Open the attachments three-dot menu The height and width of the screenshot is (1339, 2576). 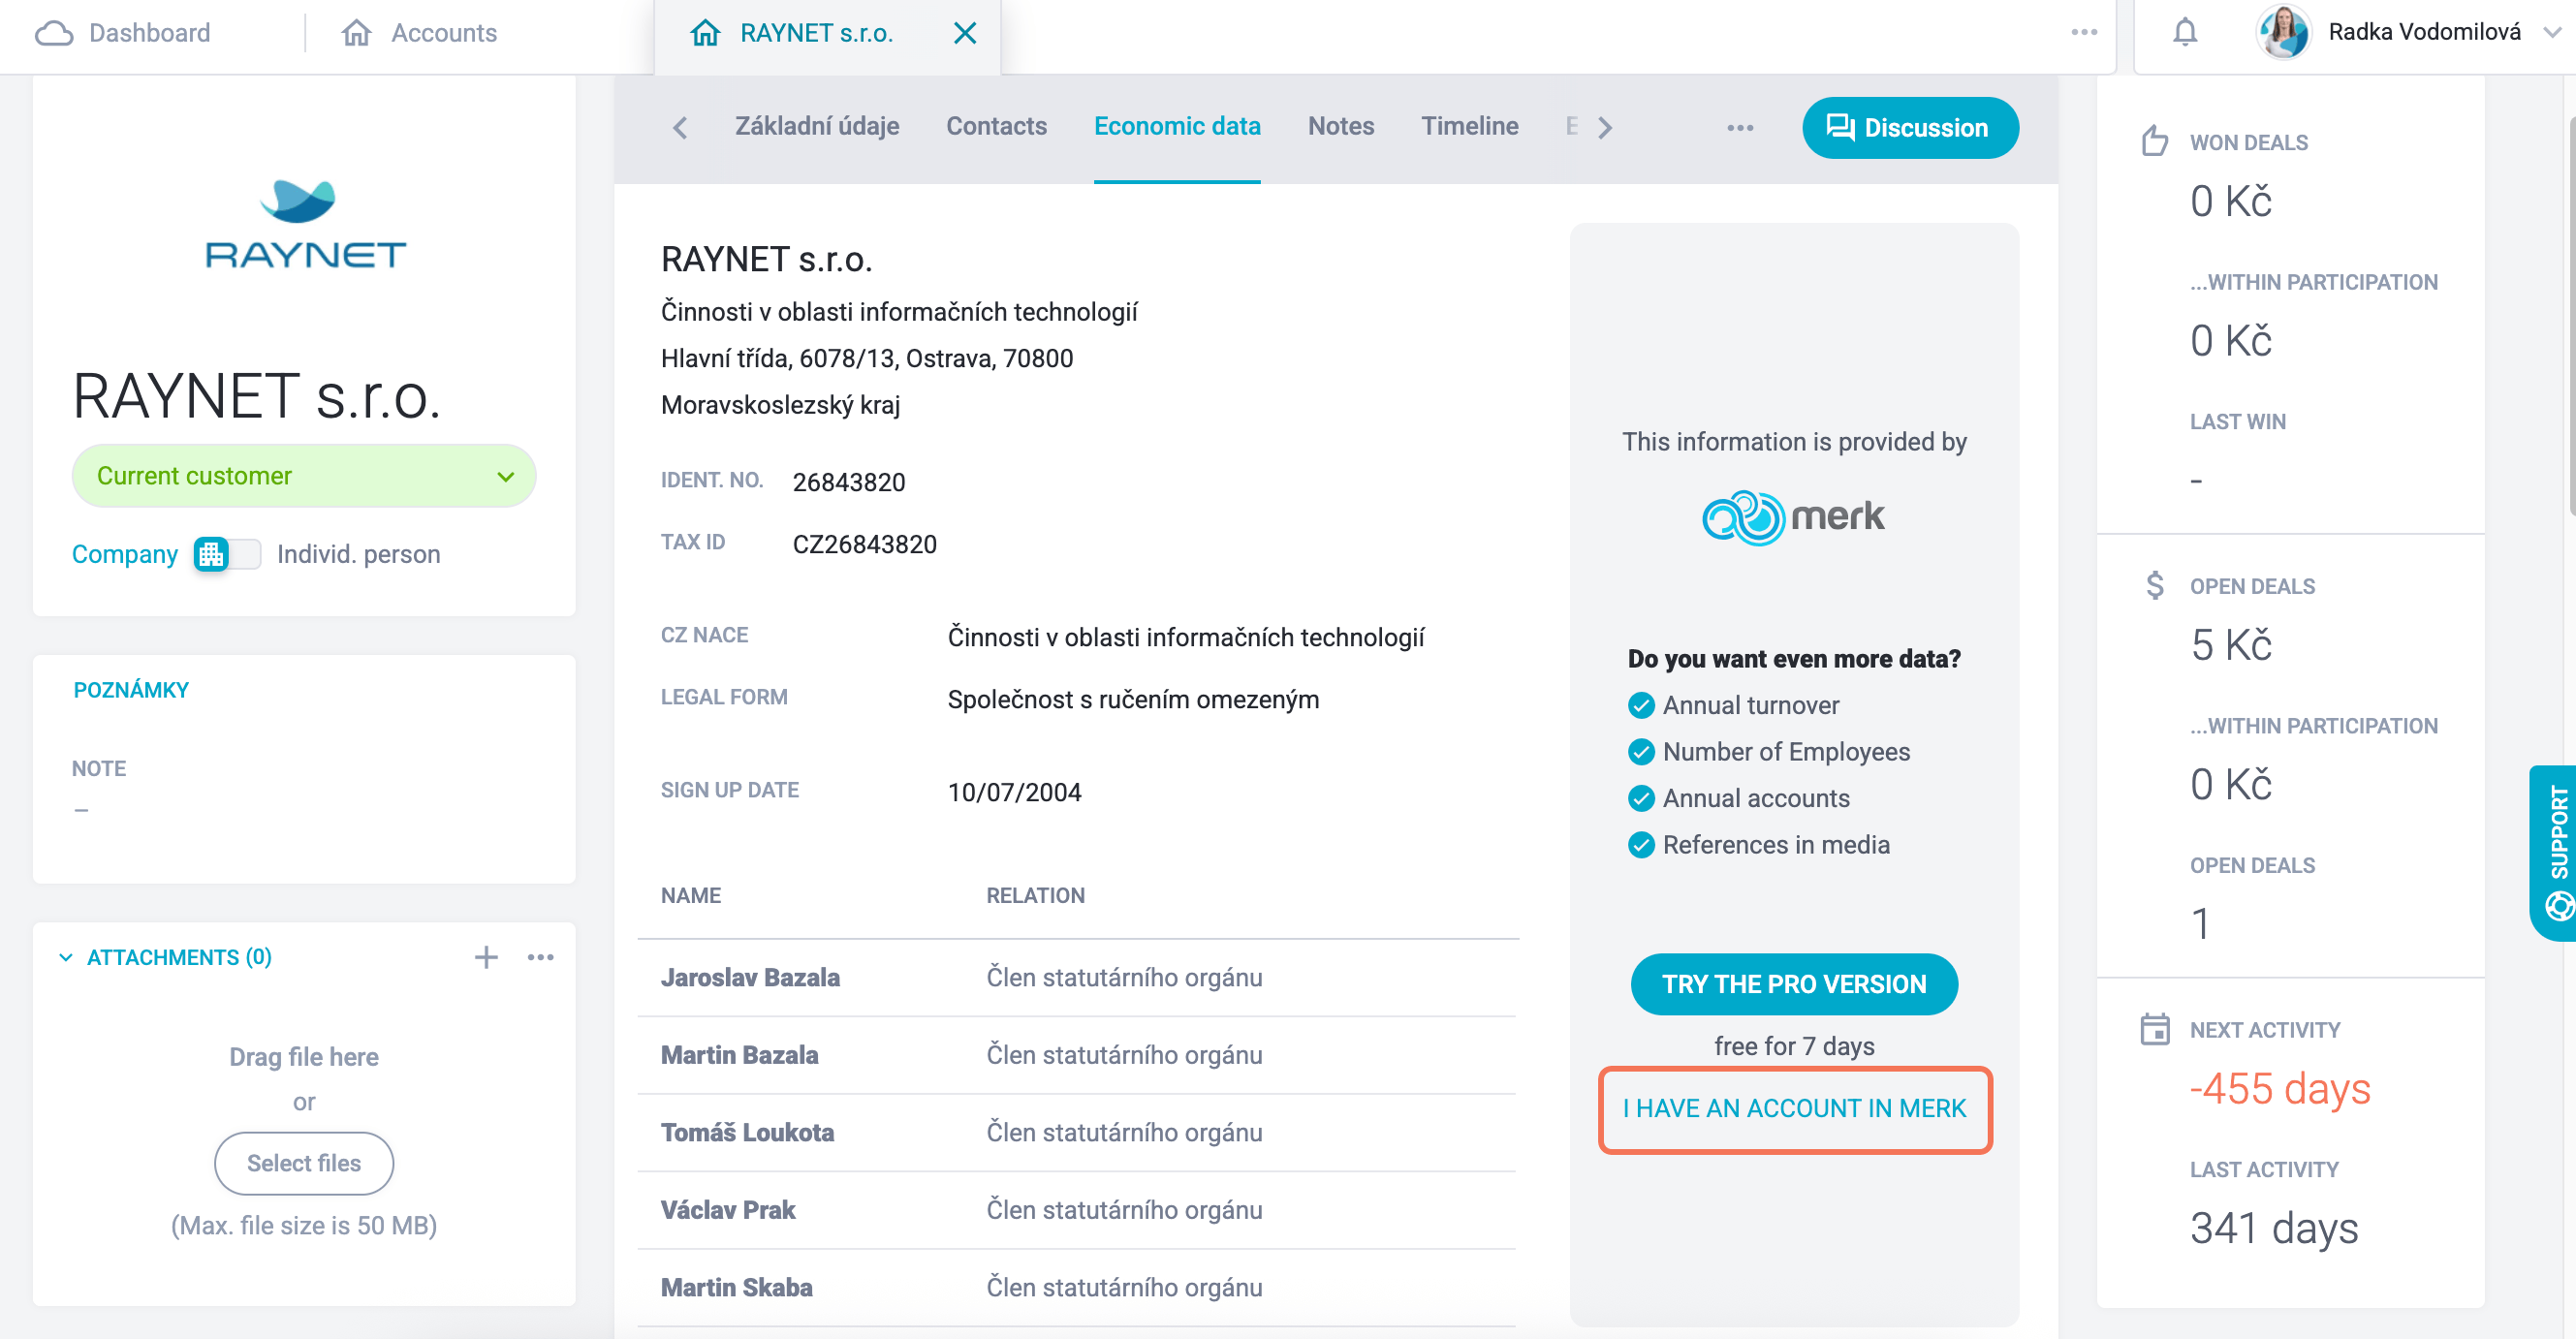541,957
